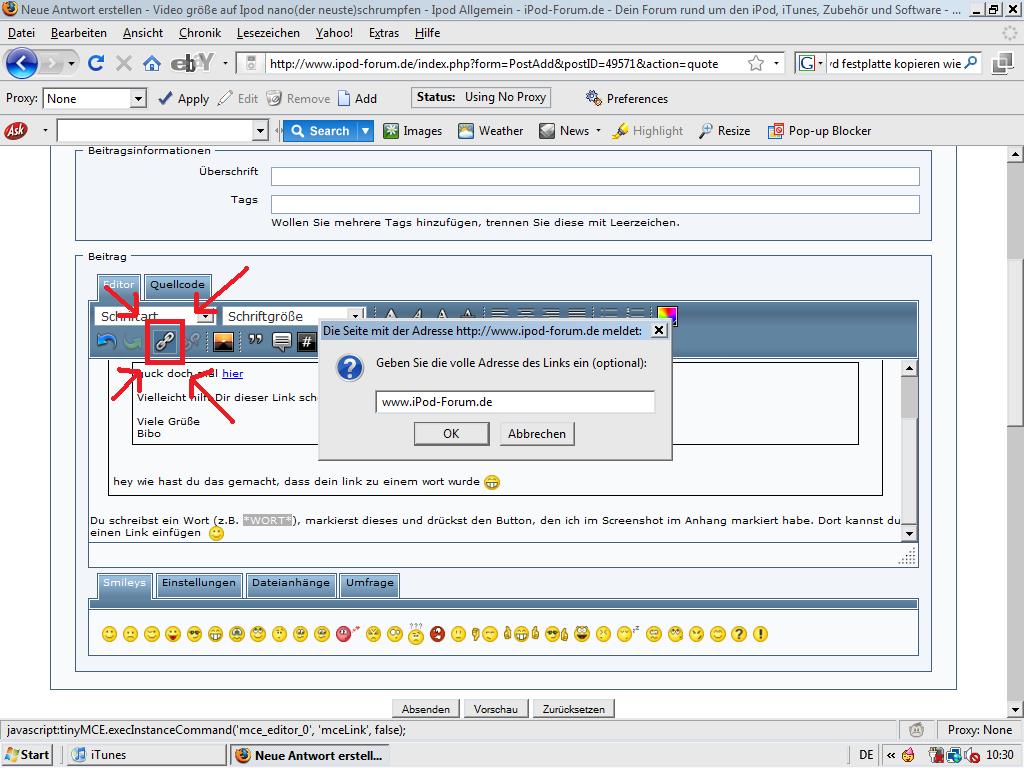The image size is (1024, 768).
Task: Click into the Tags input field
Action: pos(595,204)
